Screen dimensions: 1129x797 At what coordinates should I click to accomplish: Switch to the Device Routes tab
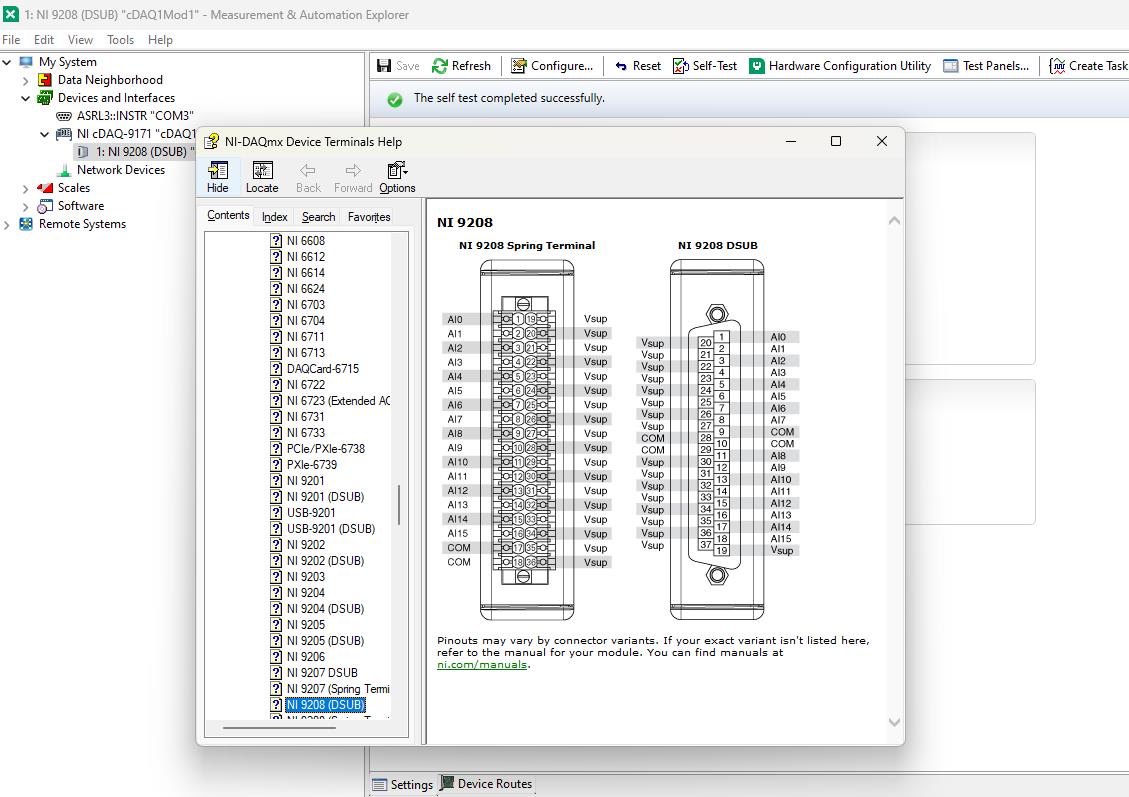coord(486,784)
